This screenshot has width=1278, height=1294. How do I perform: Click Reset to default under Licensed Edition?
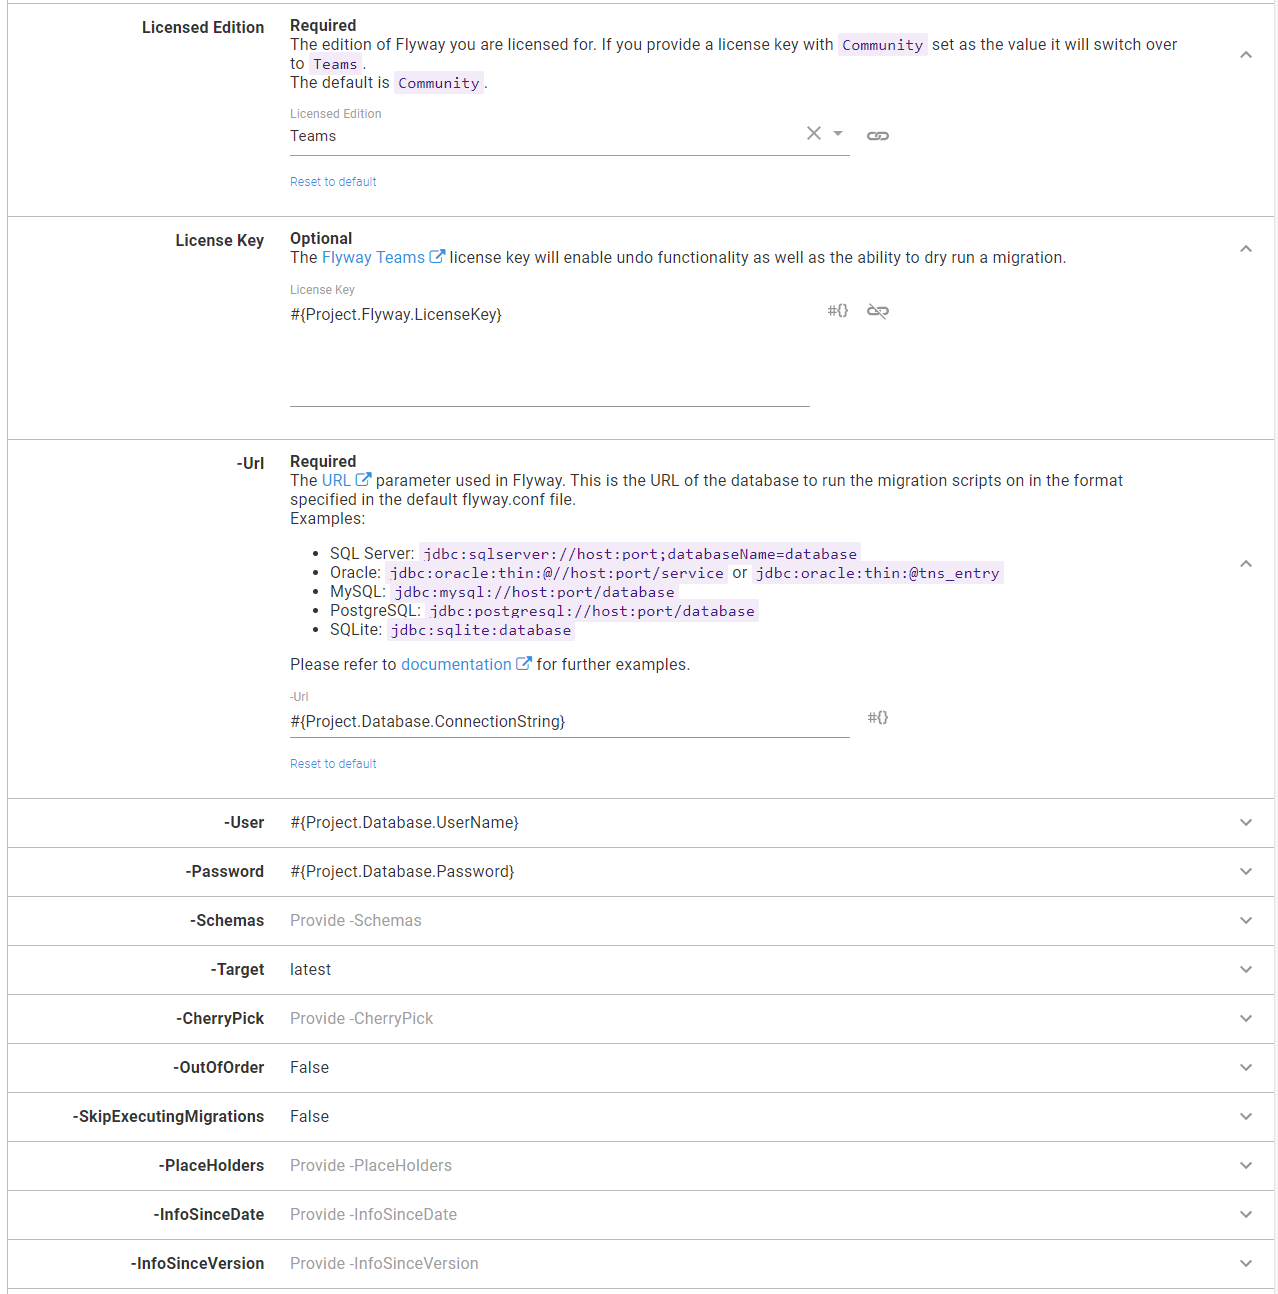tap(333, 181)
